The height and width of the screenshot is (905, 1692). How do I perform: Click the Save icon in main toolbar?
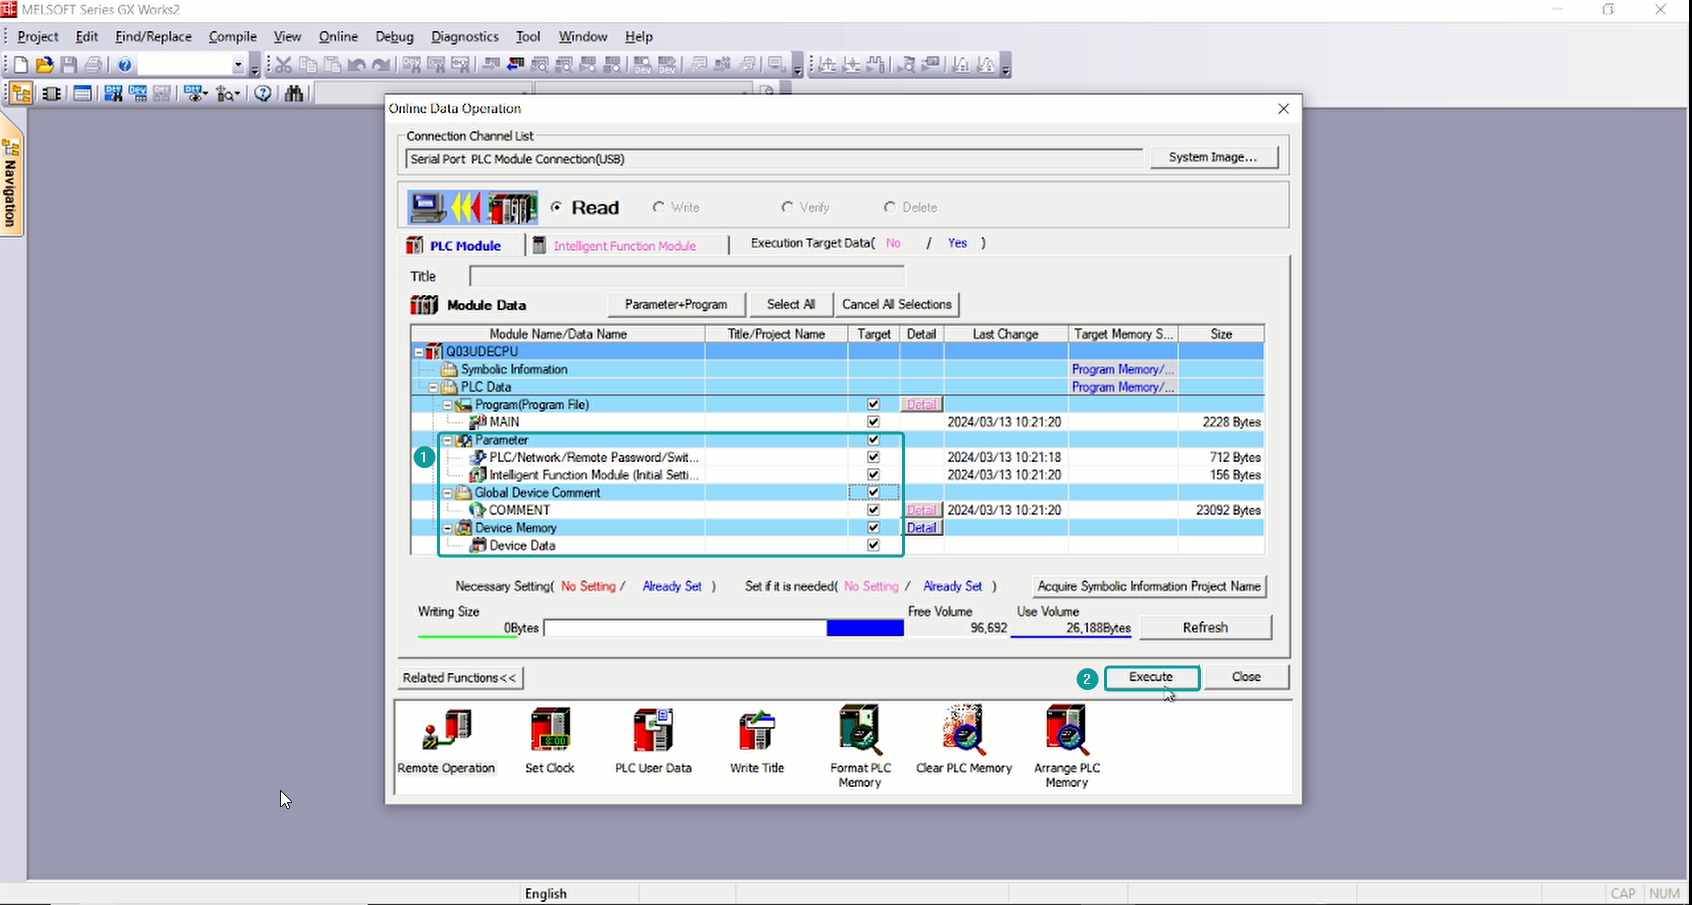coord(69,65)
